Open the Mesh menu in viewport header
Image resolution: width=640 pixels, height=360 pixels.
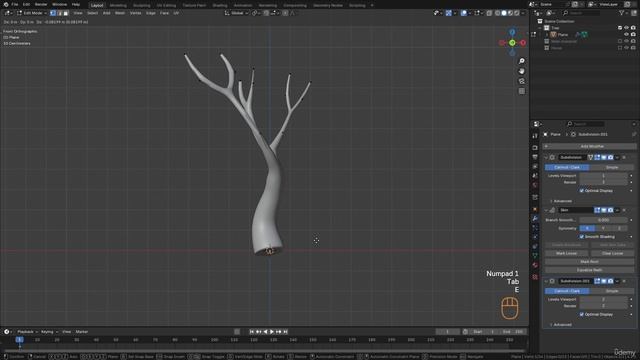coord(120,13)
